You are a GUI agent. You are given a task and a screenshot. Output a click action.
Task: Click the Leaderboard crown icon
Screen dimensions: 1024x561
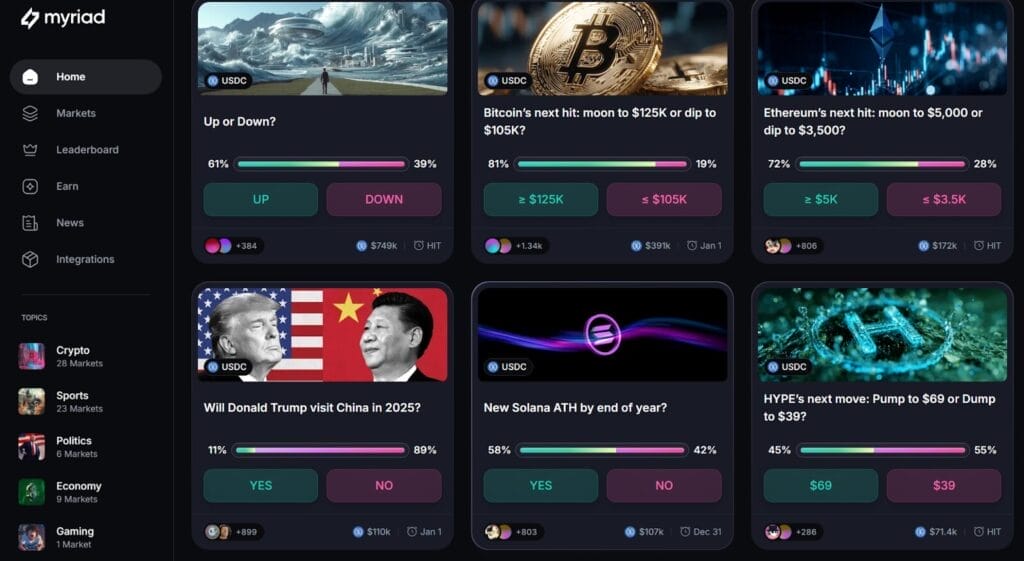[30, 150]
